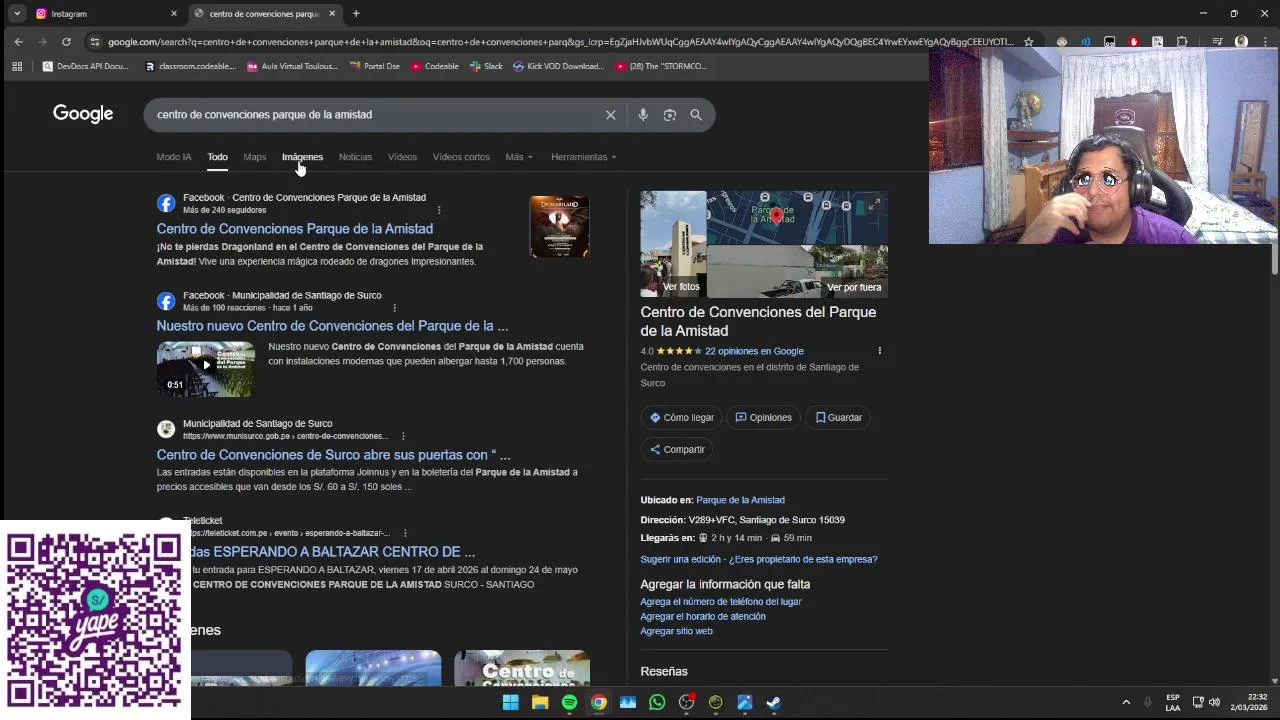
Task: Open the Portal Dse bookmark
Action: (375, 66)
